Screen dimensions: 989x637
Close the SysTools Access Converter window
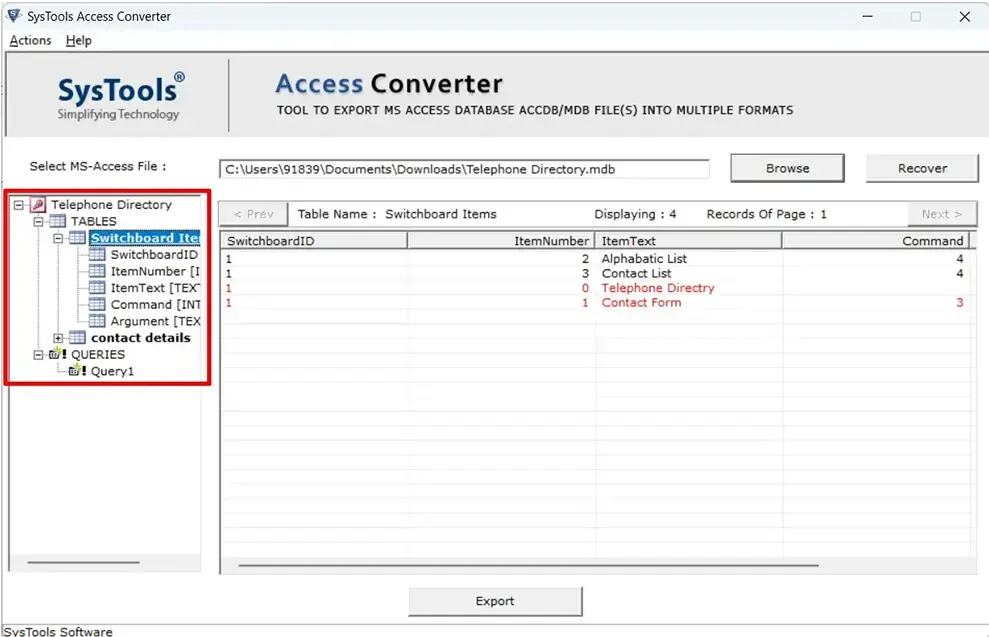(964, 17)
